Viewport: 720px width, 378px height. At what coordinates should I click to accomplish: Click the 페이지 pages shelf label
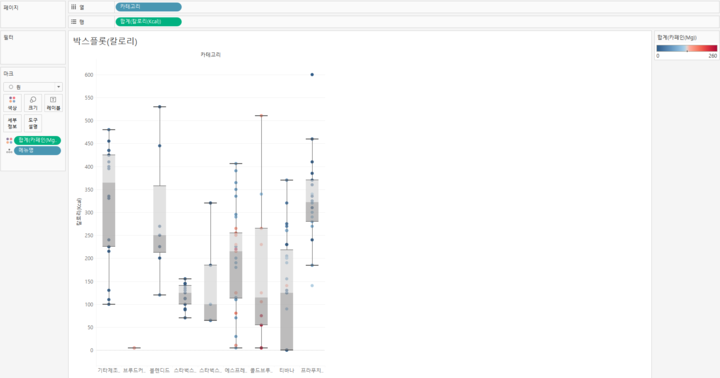[x=11, y=8]
